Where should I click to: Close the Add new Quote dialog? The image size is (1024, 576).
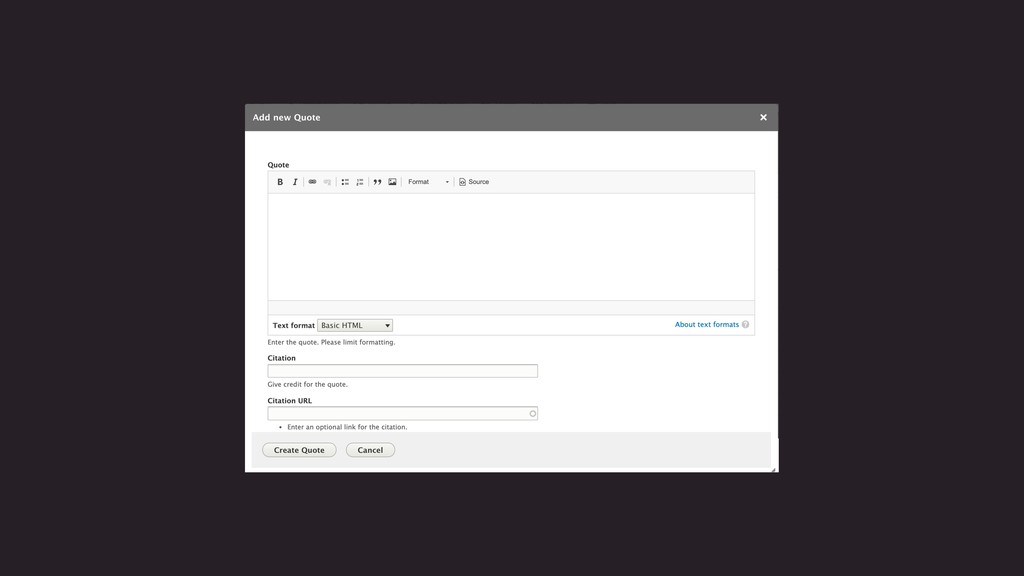763,118
